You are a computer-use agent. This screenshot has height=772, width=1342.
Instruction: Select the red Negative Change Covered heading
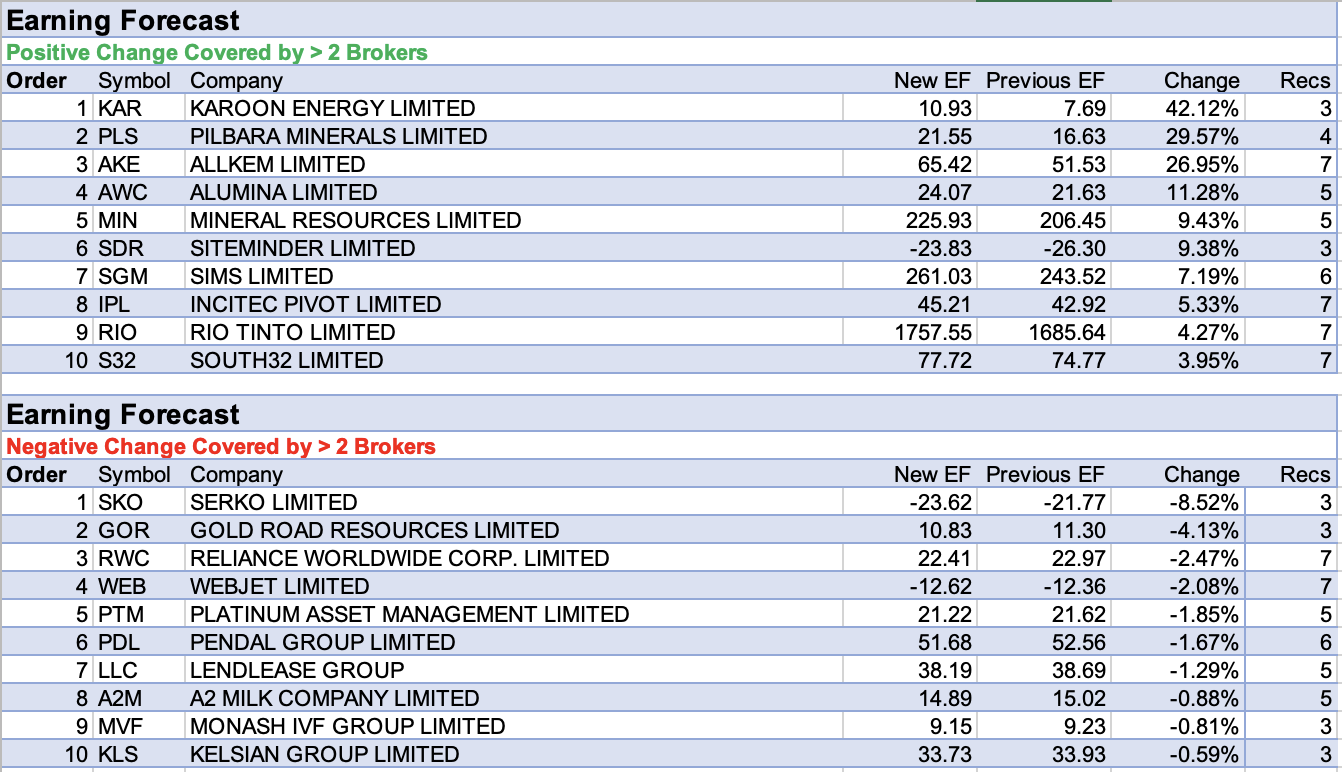(x=221, y=446)
